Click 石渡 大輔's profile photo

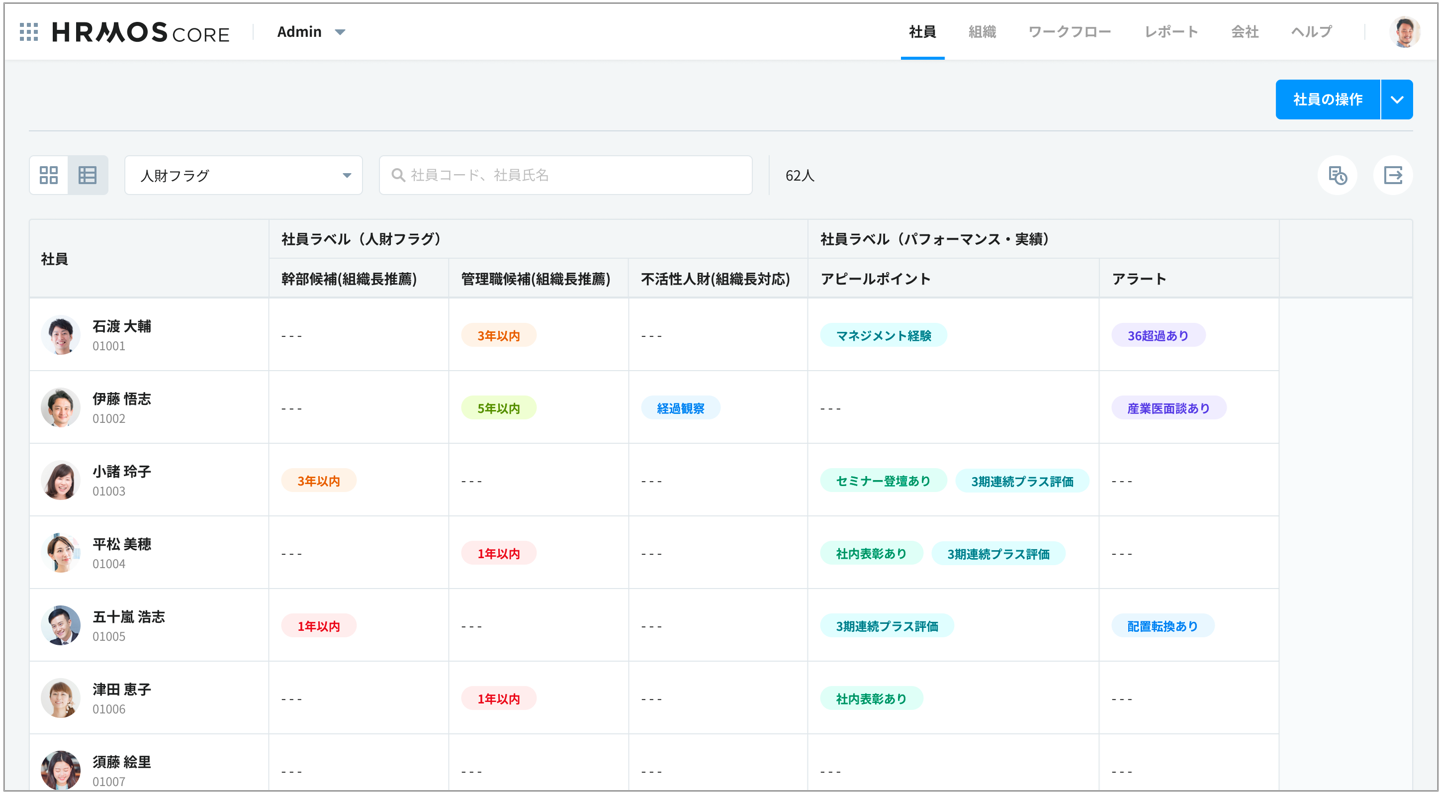pyautogui.click(x=61, y=336)
